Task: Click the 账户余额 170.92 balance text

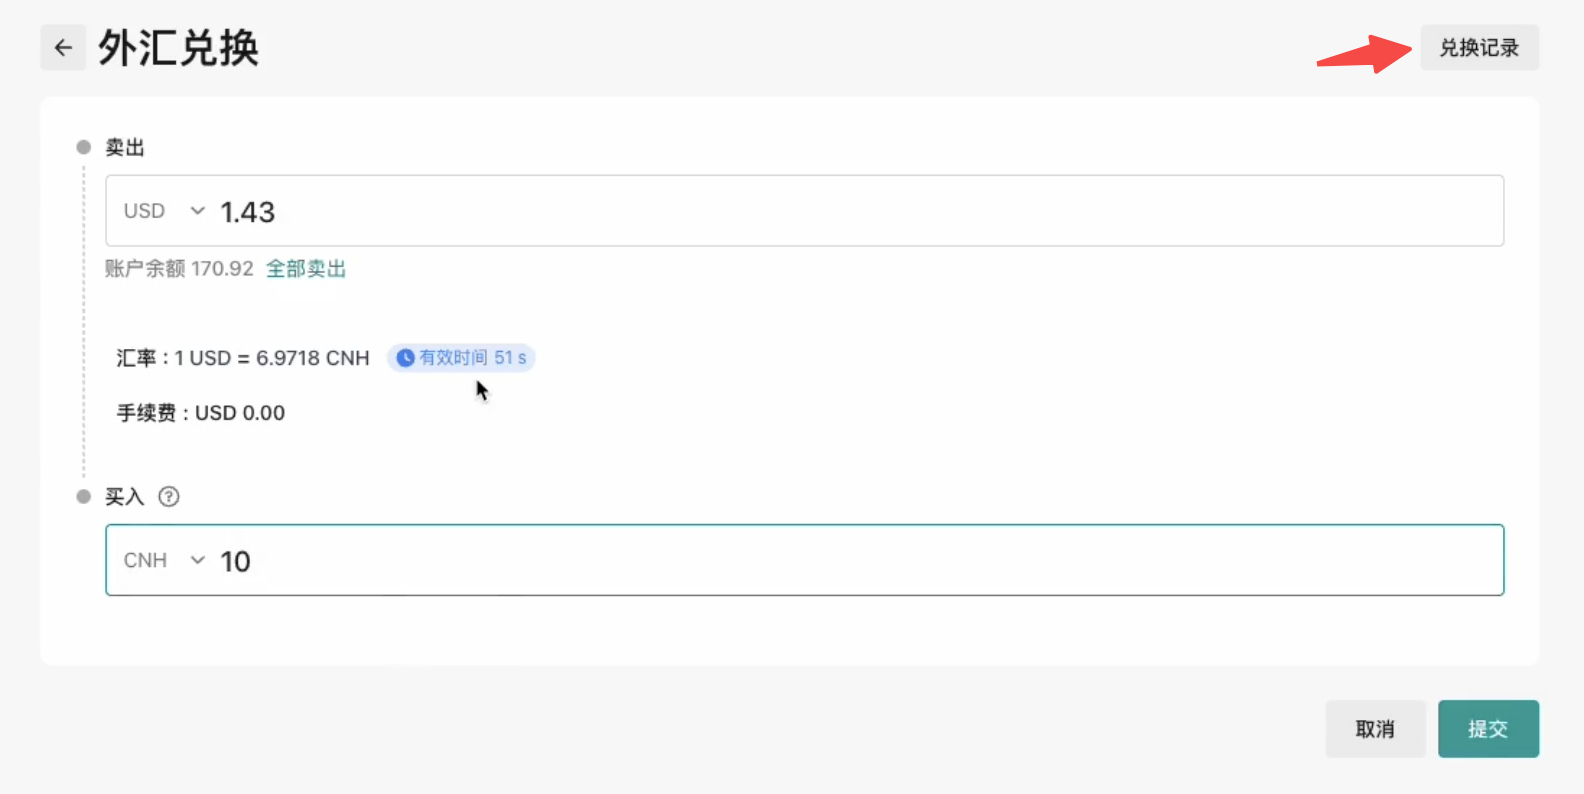Action: point(180,269)
